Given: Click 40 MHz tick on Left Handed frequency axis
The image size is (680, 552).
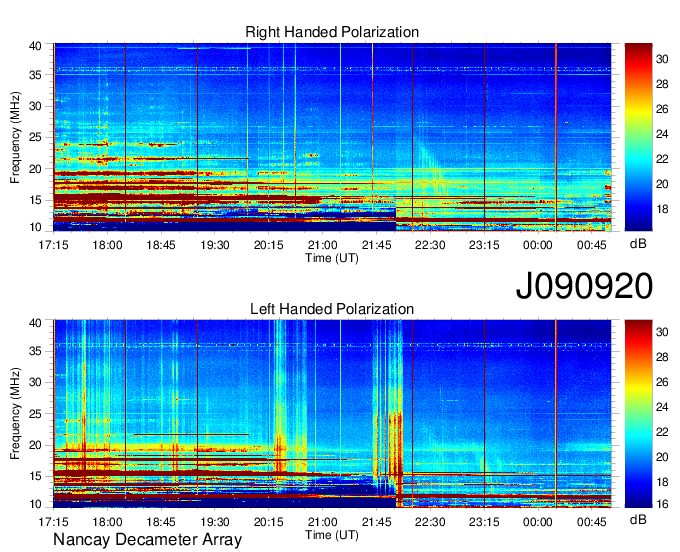Looking at the screenshot, I should coord(35,323).
